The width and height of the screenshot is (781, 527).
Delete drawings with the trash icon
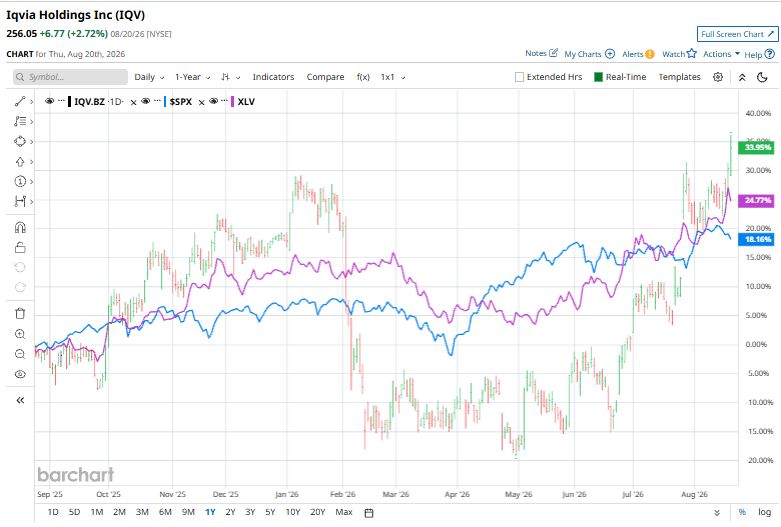click(20, 314)
